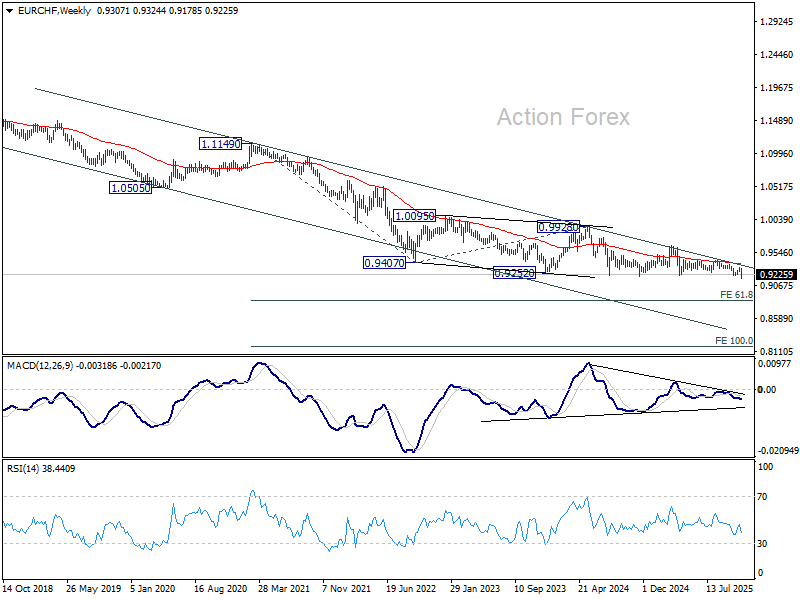The height and width of the screenshot is (600, 800).
Task: Click the 0.99280 price annotation
Action: point(558,228)
